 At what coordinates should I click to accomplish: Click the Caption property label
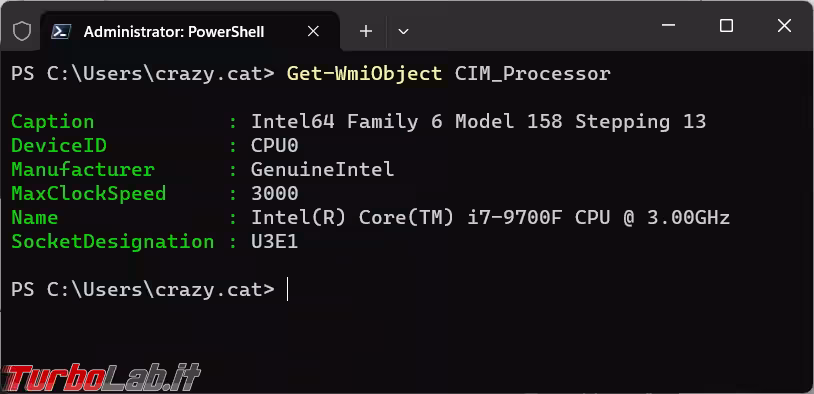[x=52, y=121]
